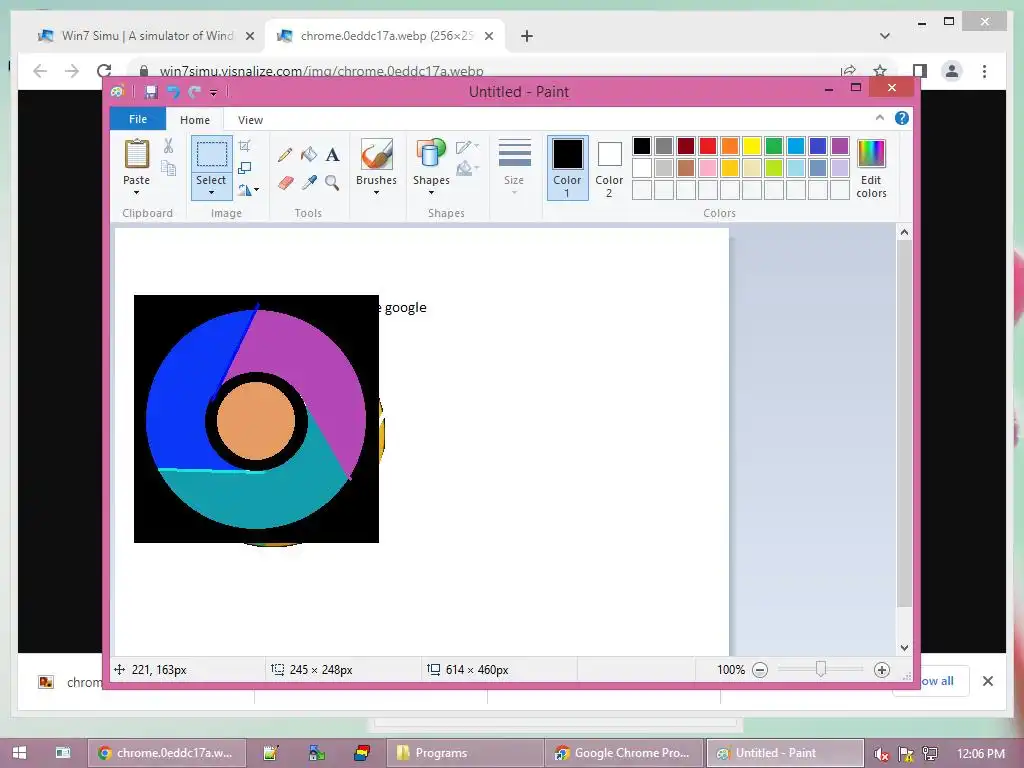Bookmark this page with the star icon
The width and height of the screenshot is (1024, 768).
click(880, 71)
